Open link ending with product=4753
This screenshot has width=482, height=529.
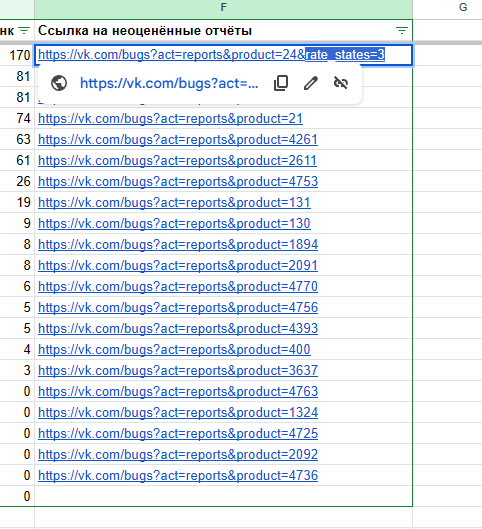pos(178,182)
